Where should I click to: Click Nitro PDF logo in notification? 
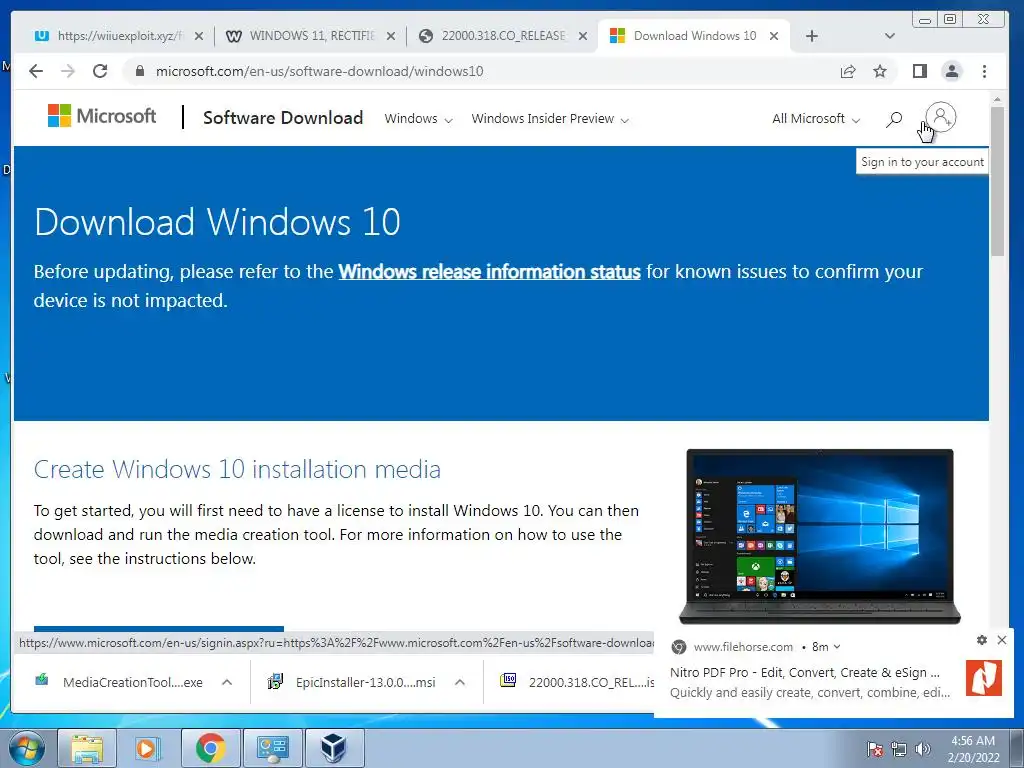984,678
